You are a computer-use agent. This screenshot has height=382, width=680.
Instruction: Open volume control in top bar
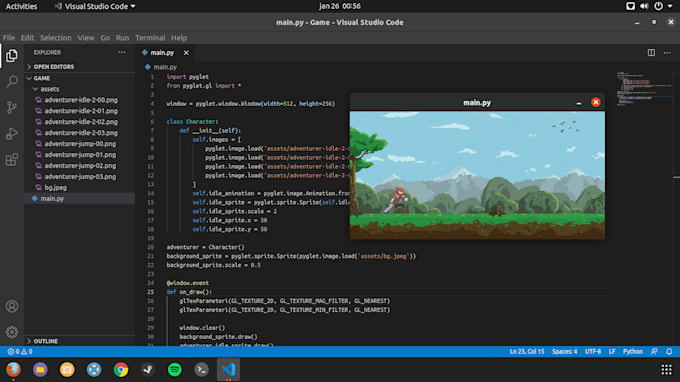pos(644,6)
